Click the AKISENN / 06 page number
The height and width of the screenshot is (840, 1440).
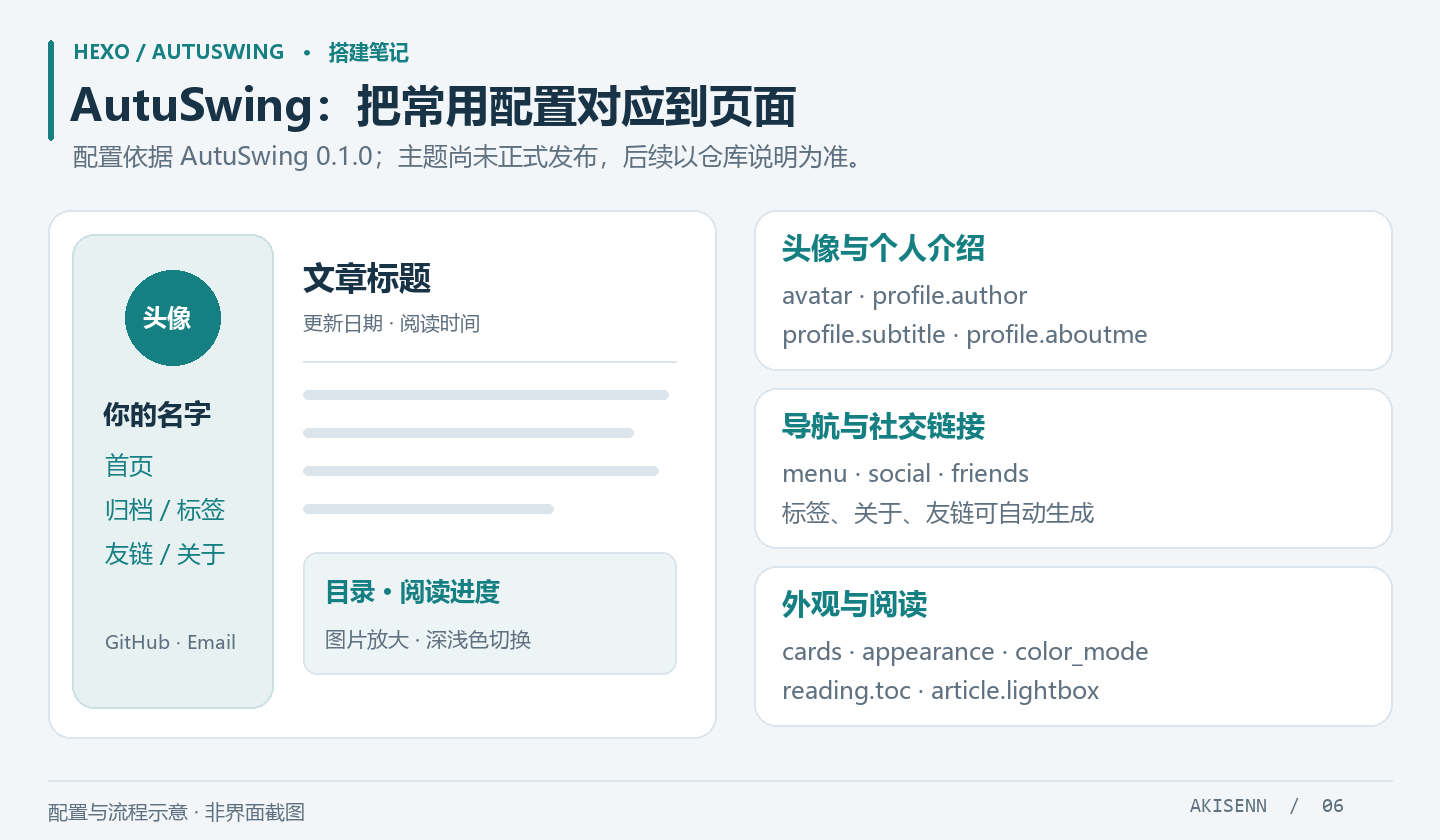click(1267, 806)
